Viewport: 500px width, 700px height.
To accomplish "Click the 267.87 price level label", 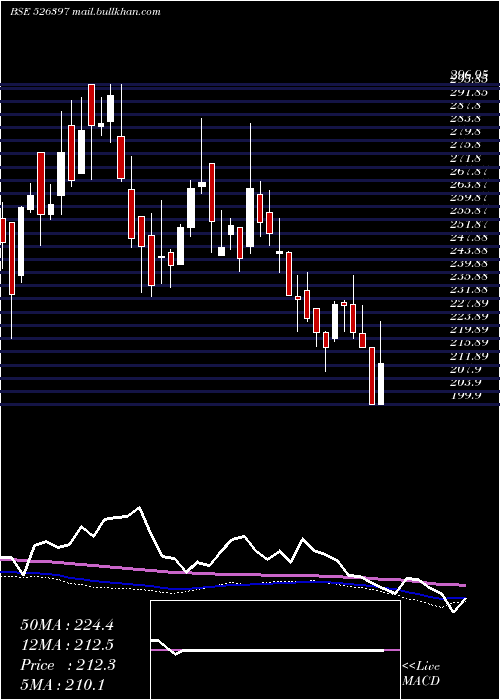I will pos(468,171).
